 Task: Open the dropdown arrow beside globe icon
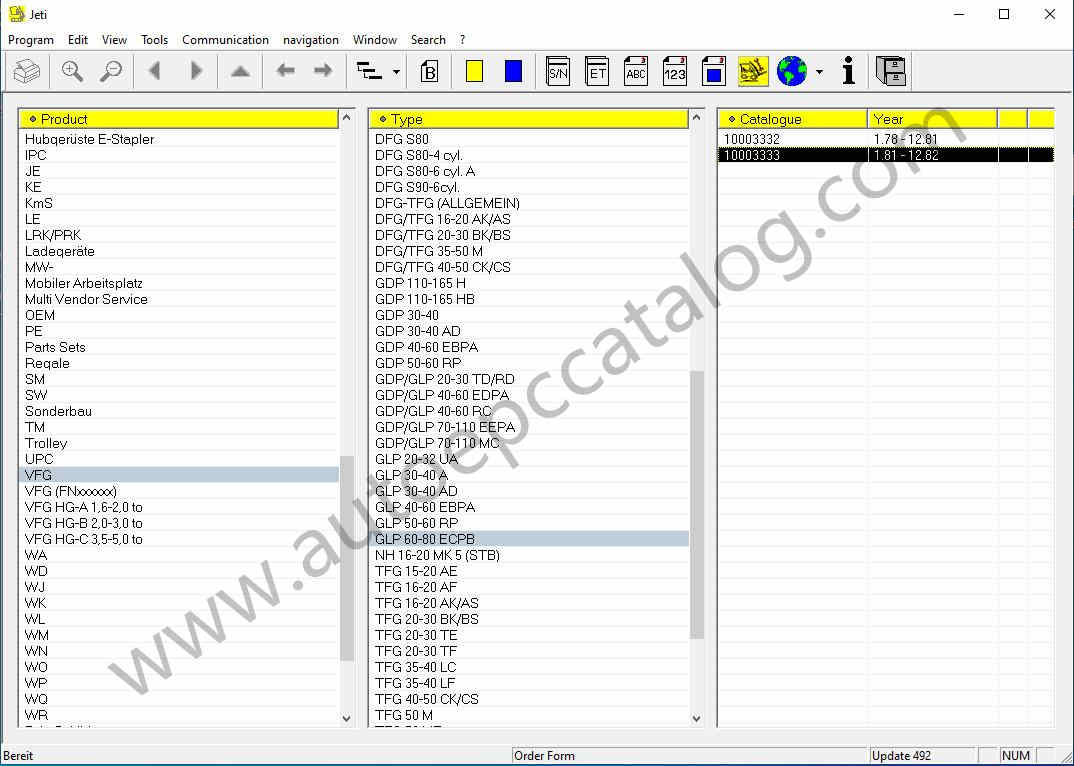819,72
